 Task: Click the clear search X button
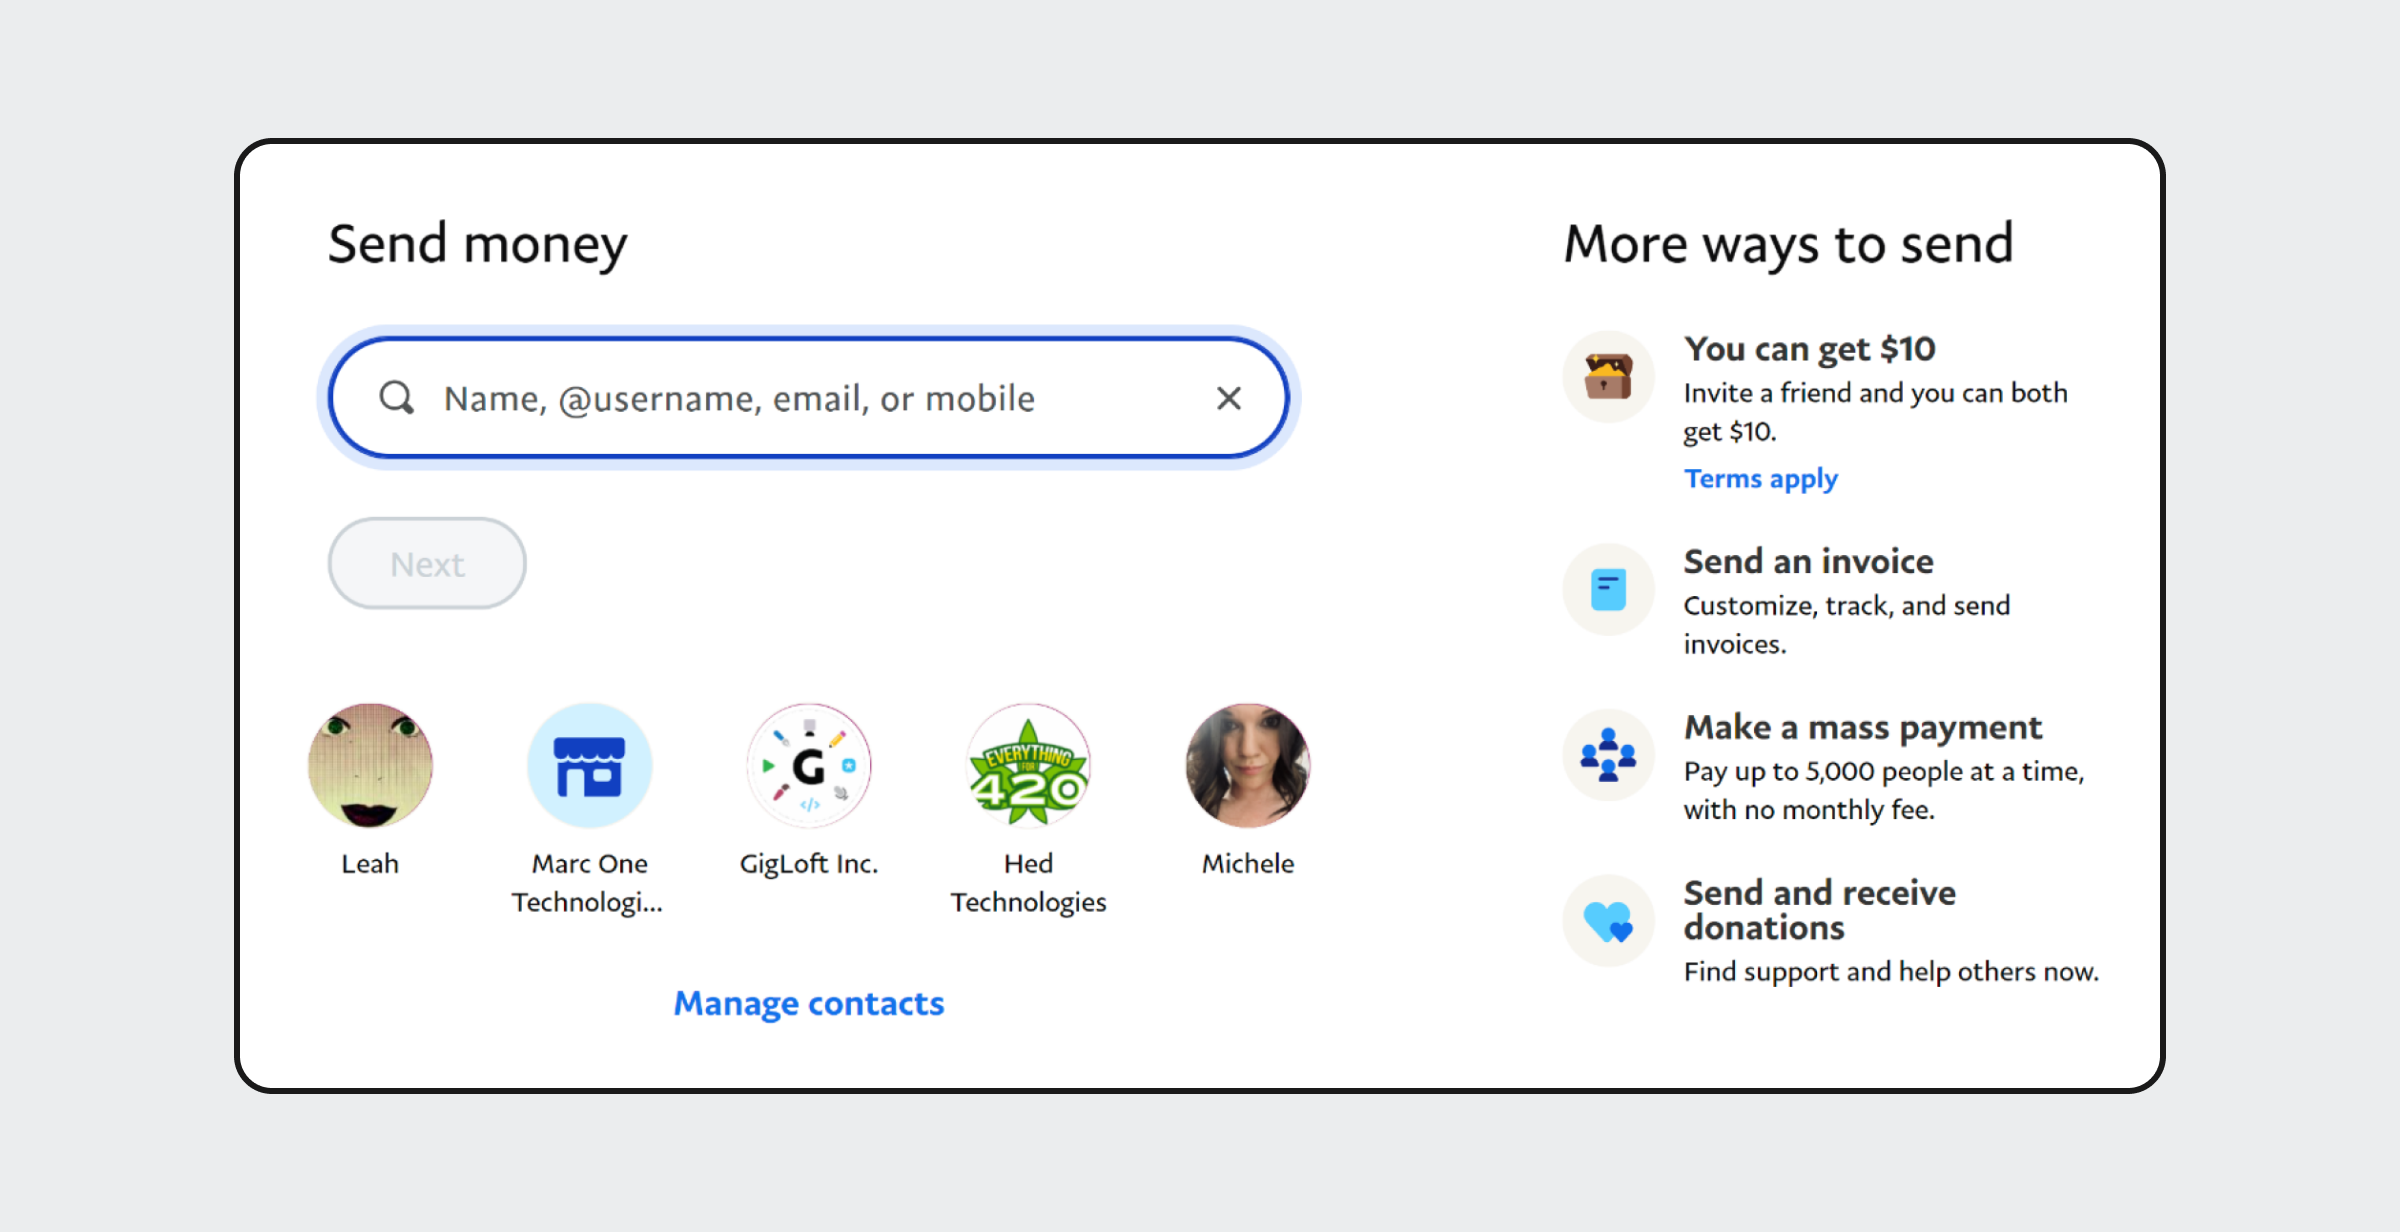[1231, 398]
